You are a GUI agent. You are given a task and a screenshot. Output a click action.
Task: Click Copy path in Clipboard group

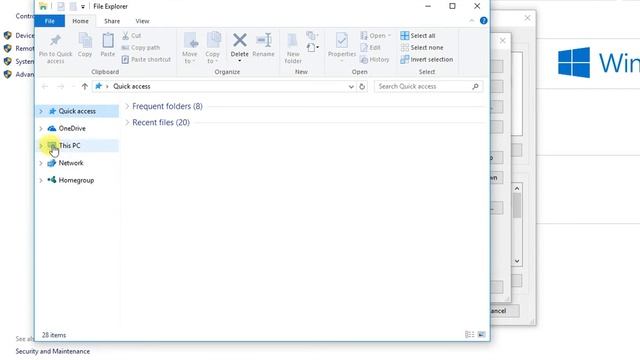point(141,47)
